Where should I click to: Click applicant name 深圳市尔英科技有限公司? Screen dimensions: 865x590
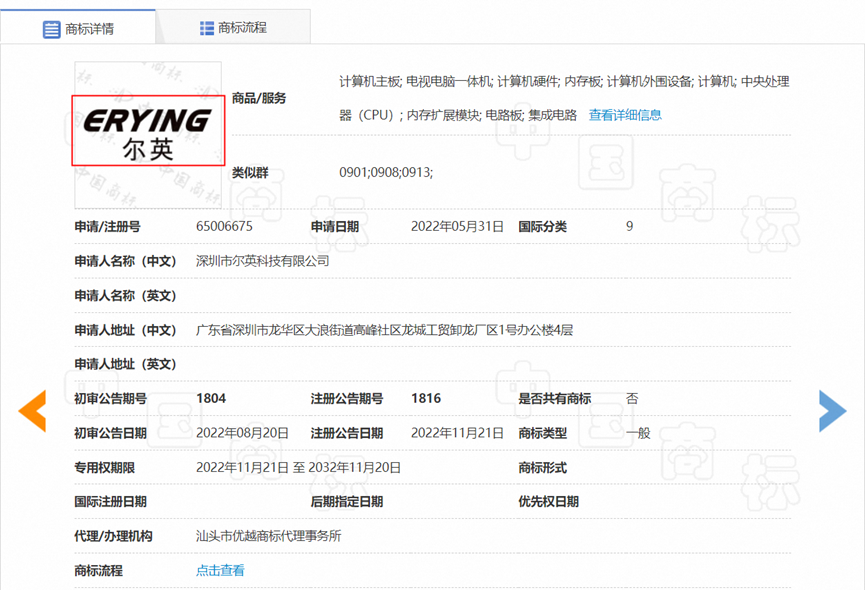262,261
